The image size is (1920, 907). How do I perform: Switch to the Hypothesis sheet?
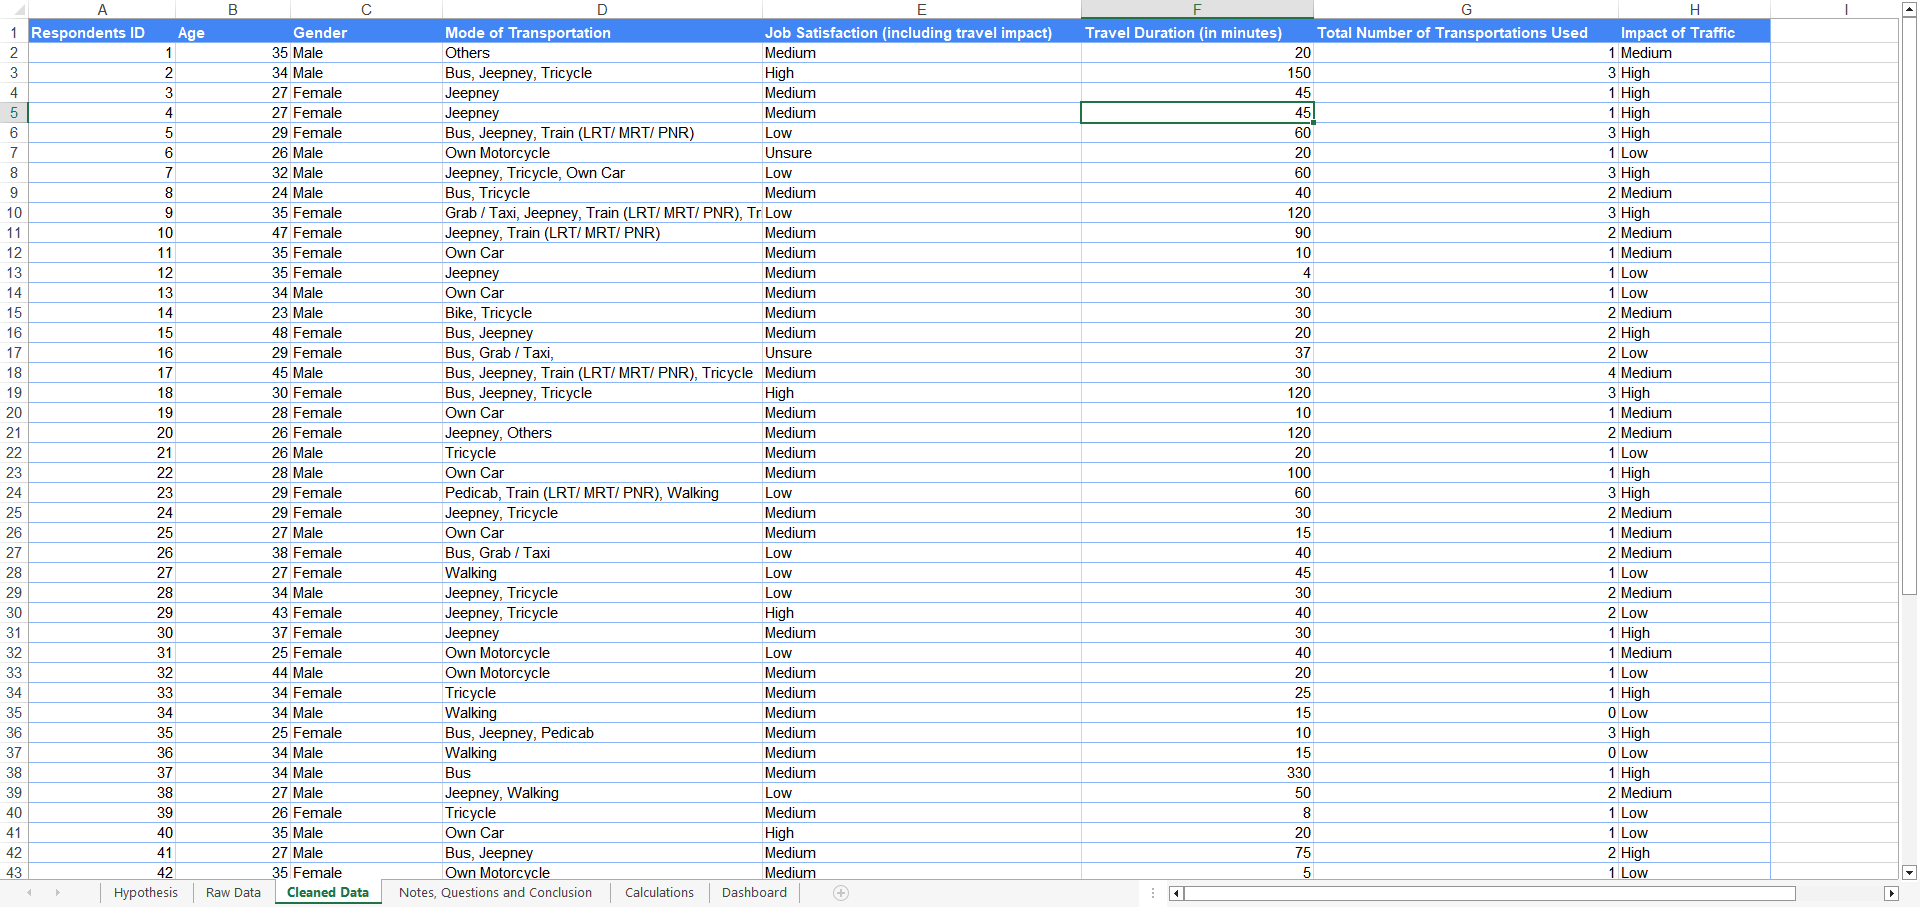pyautogui.click(x=145, y=893)
